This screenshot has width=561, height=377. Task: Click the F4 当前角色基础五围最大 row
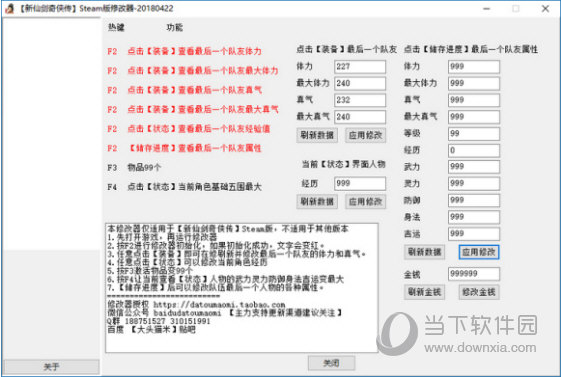pyautogui.click(x=184, y=187)
